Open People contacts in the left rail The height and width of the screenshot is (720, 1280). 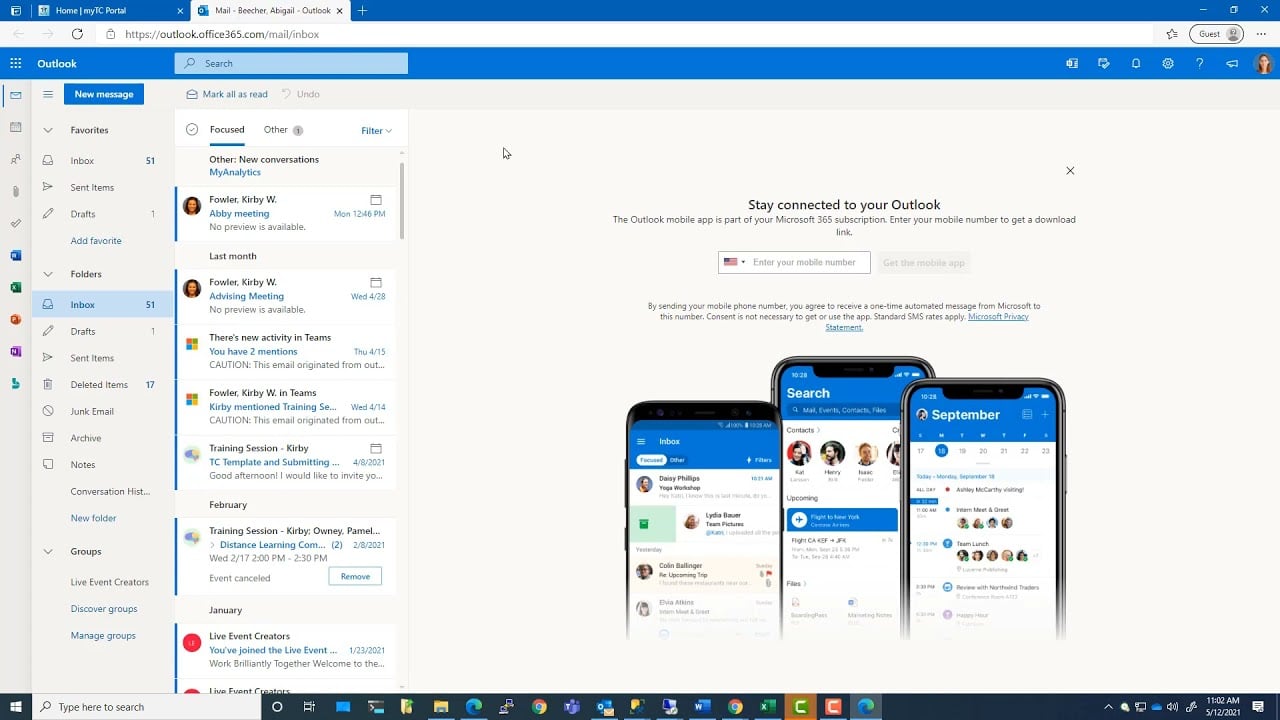[15, 159]
